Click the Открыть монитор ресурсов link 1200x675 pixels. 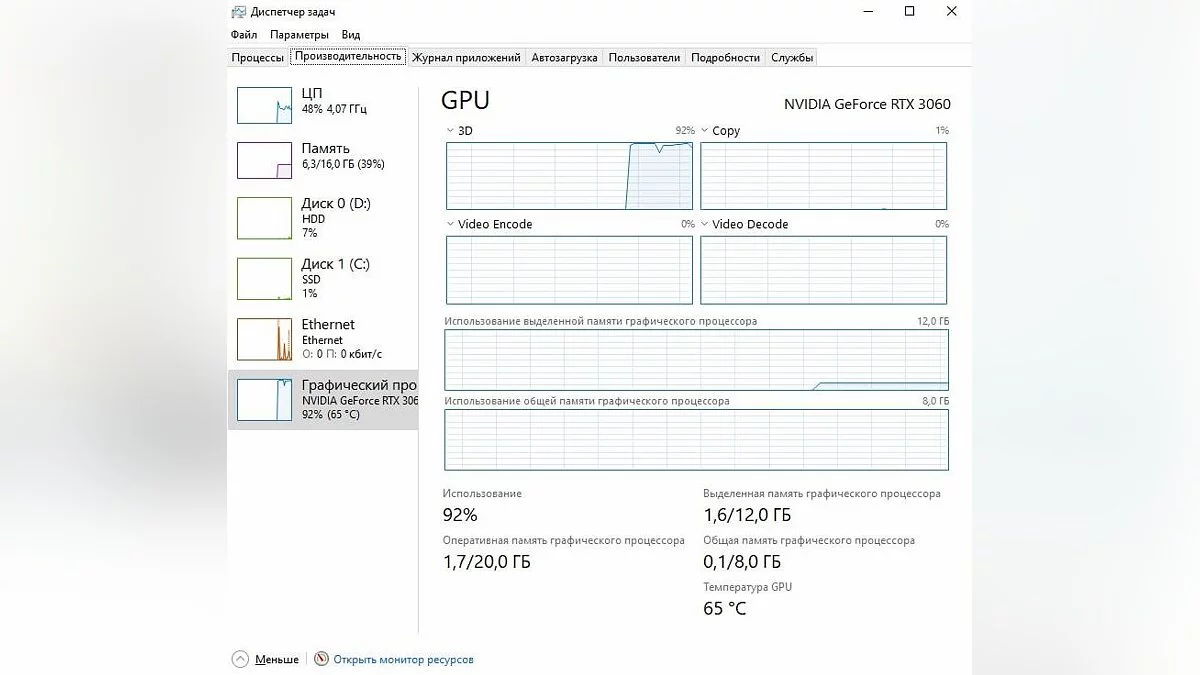point(403,660)
